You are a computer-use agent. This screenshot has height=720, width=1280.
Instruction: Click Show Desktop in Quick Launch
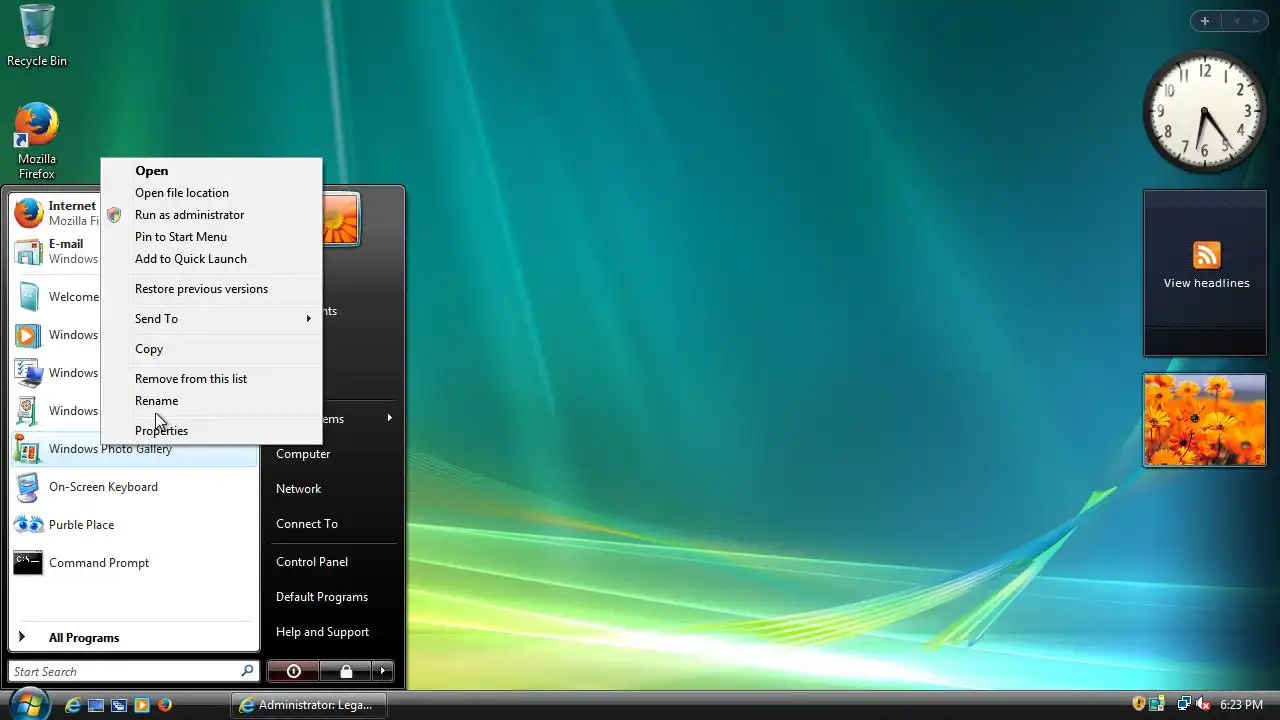pos(96,705)
